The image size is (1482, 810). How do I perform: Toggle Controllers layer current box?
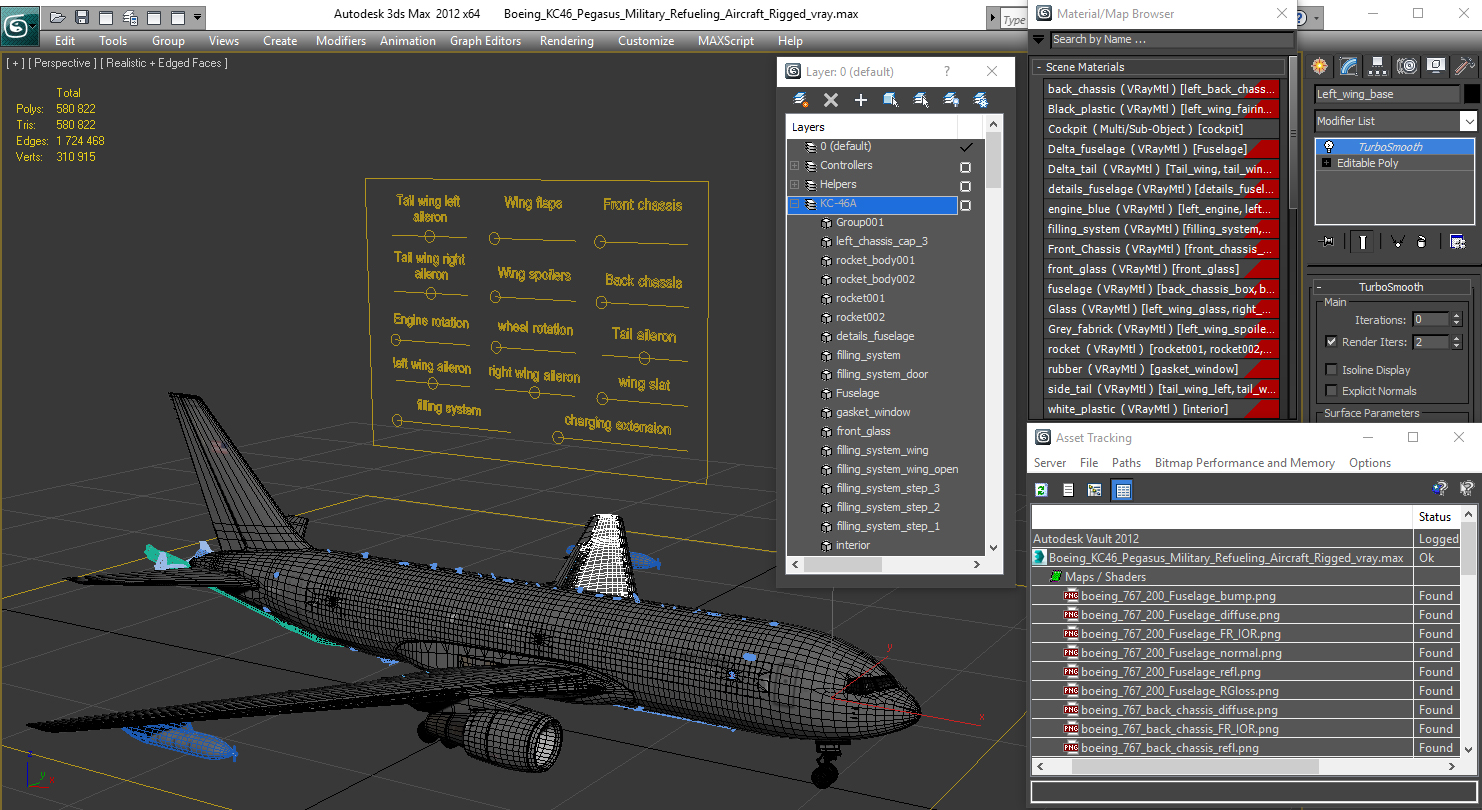tap(966, 167)
